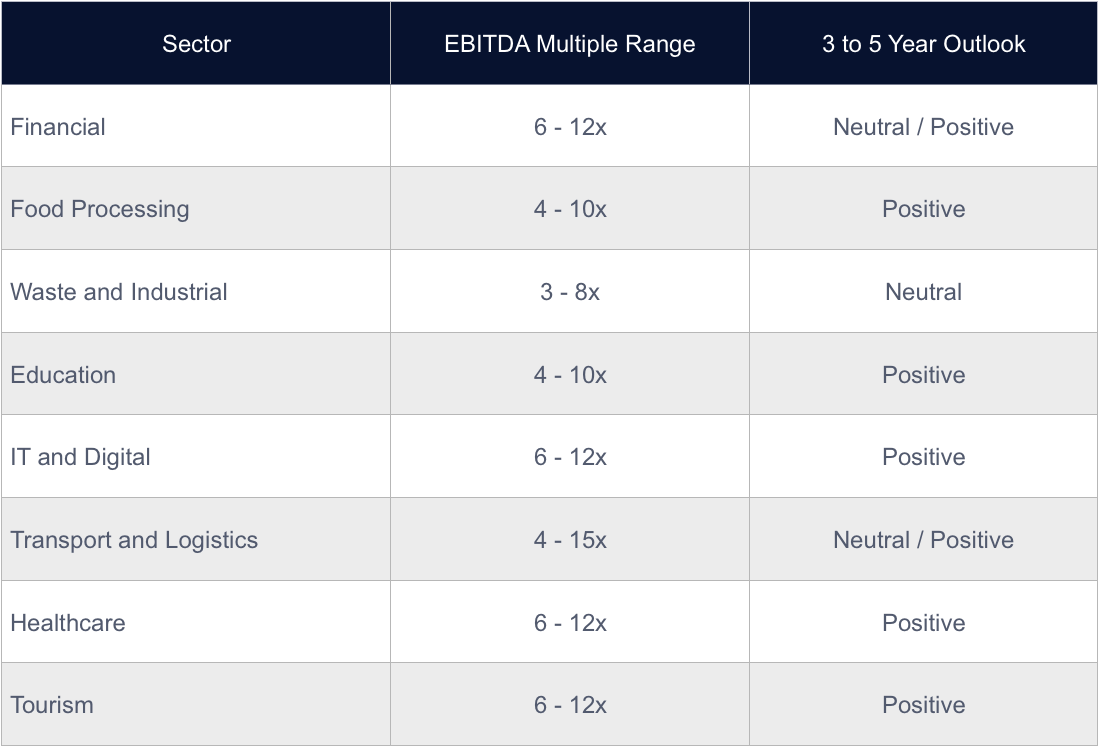Select the Financial sector cell

pyautogui.click(x=58, y=127)
